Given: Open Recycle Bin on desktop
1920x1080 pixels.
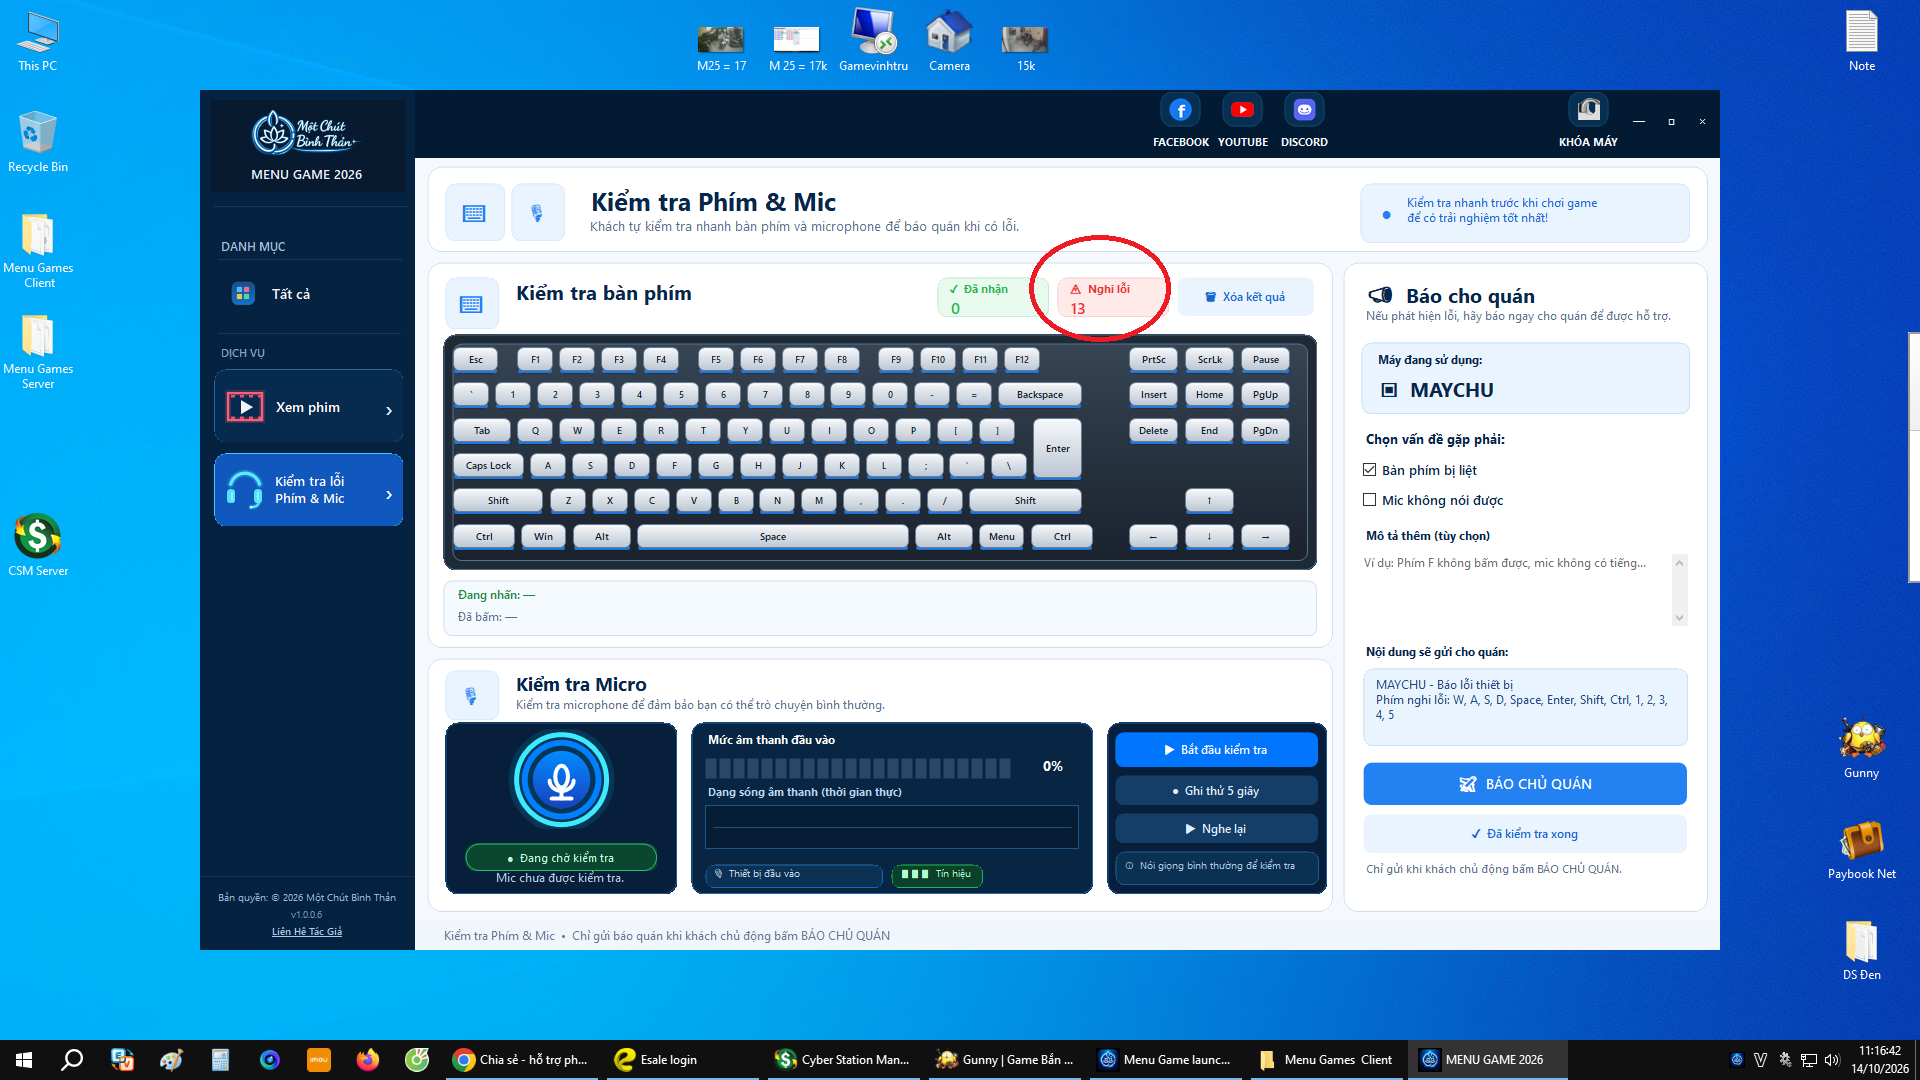Looking at the screenshot, I should (x=38, y=142).
